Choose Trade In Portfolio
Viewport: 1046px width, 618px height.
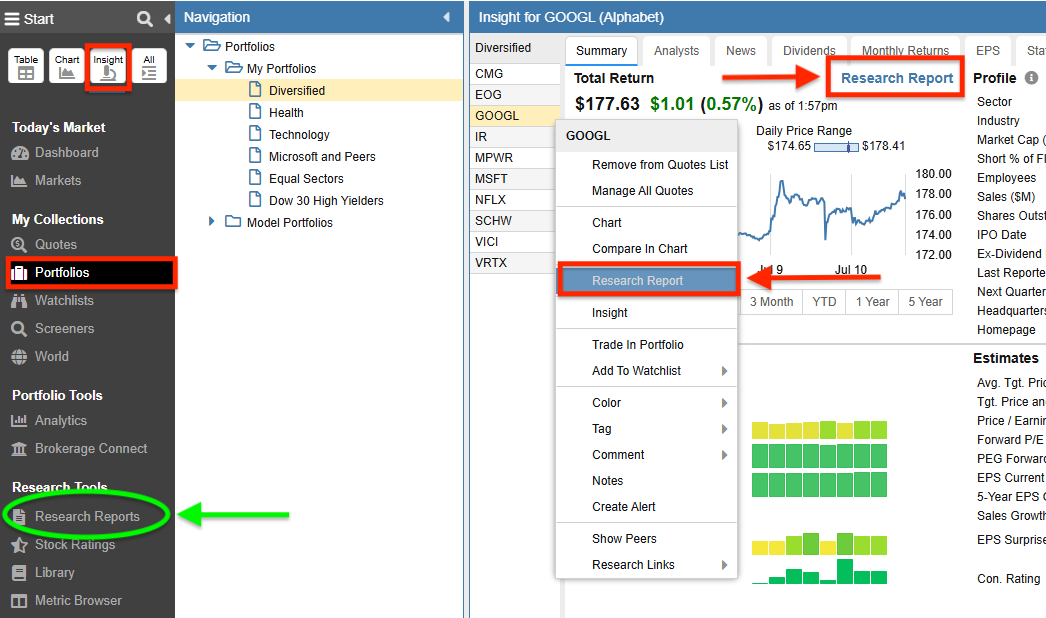click(x=646, y=345)
